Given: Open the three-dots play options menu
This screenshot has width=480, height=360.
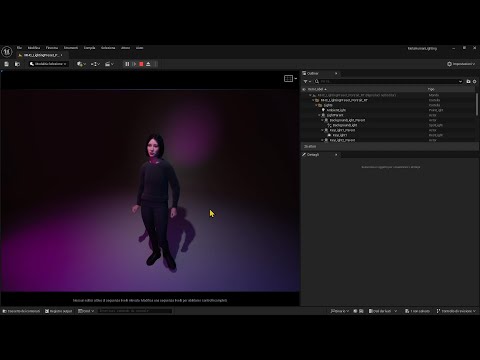Looking at the screenshot, I should click(x=156, y=64).
